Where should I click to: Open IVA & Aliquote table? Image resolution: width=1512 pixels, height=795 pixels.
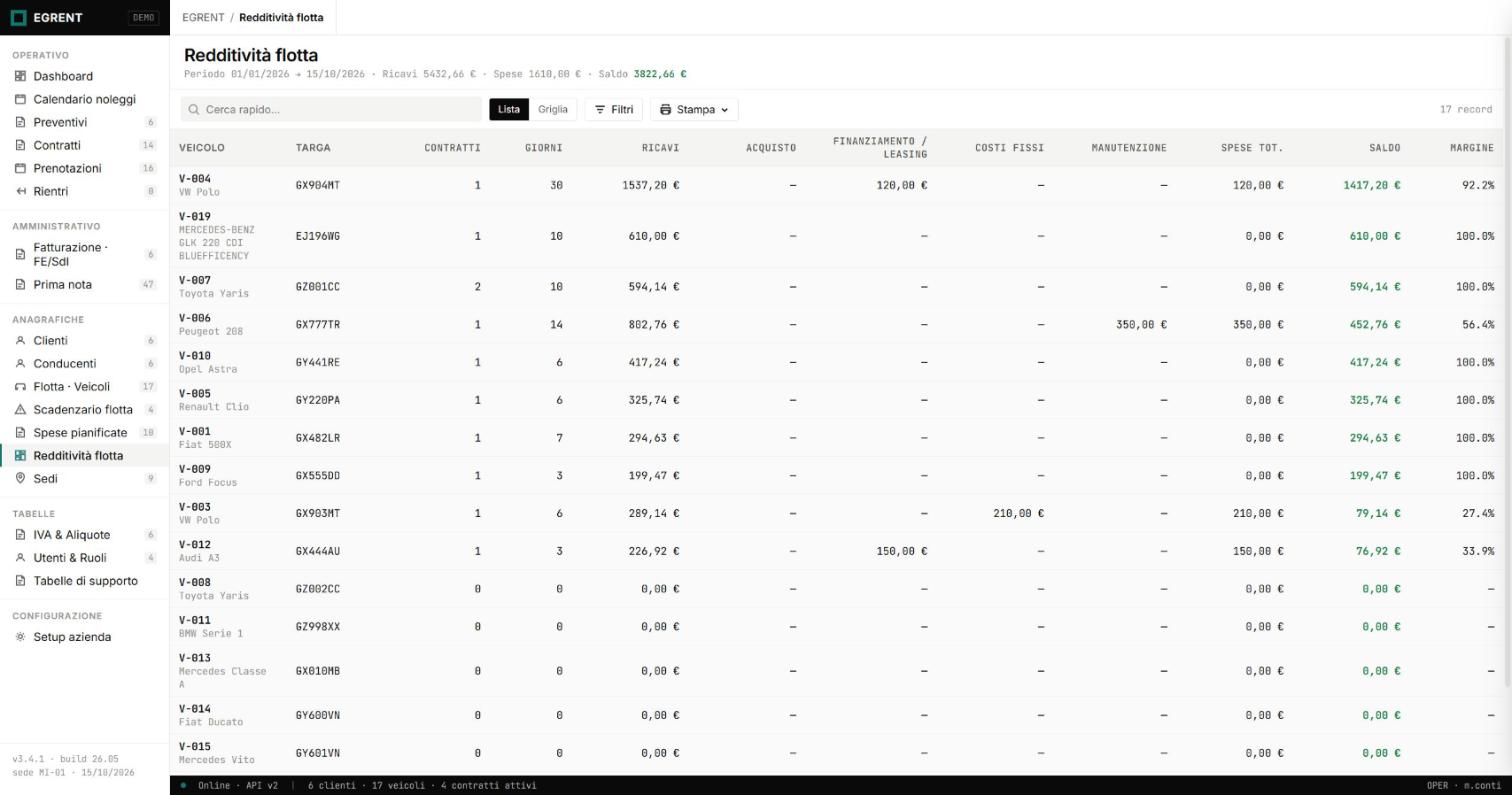click(85, 534)
